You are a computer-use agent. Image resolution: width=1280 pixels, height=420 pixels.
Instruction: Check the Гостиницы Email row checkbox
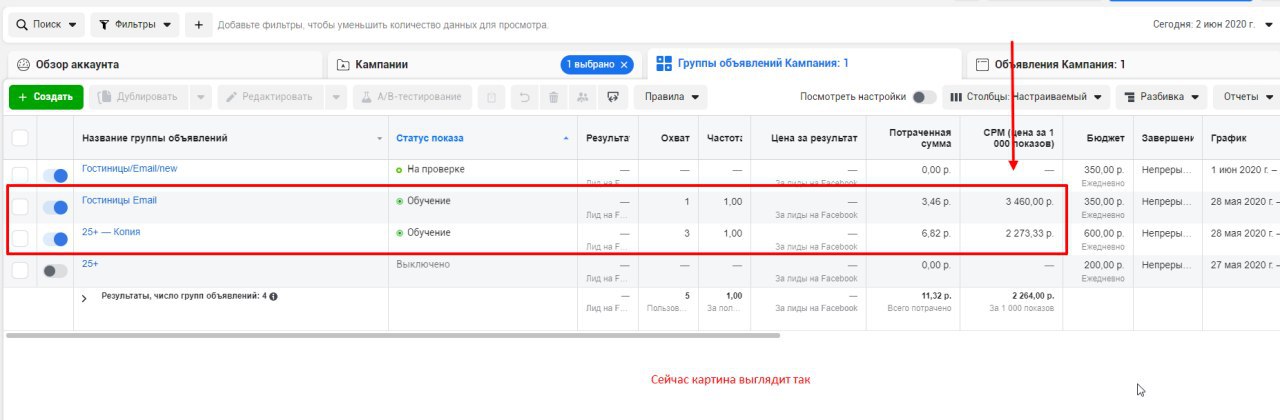[20, 207]
